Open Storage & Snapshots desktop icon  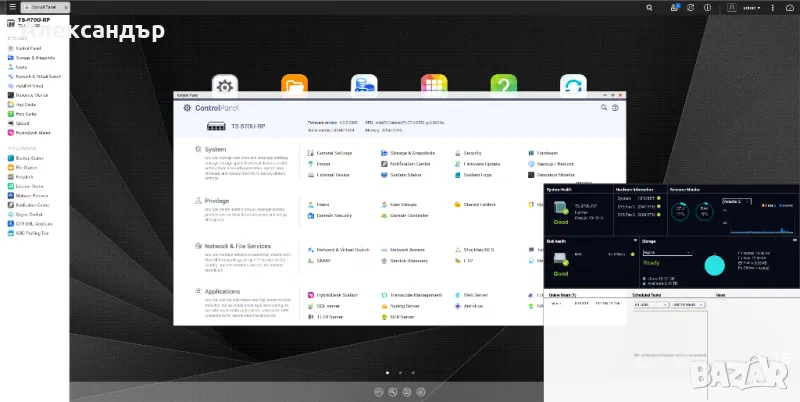pyautogui.click(x=364, y=86)
